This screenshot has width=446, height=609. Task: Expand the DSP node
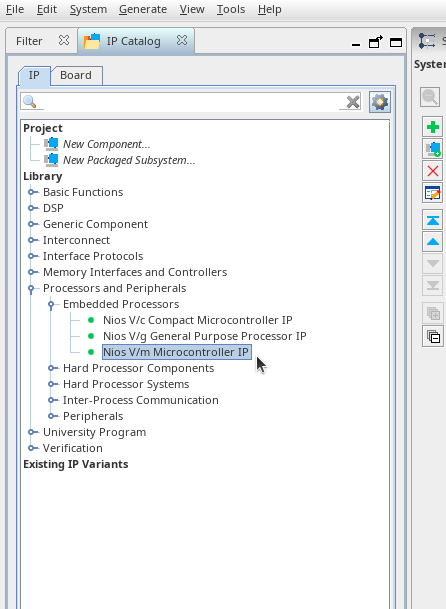[33, 208]
